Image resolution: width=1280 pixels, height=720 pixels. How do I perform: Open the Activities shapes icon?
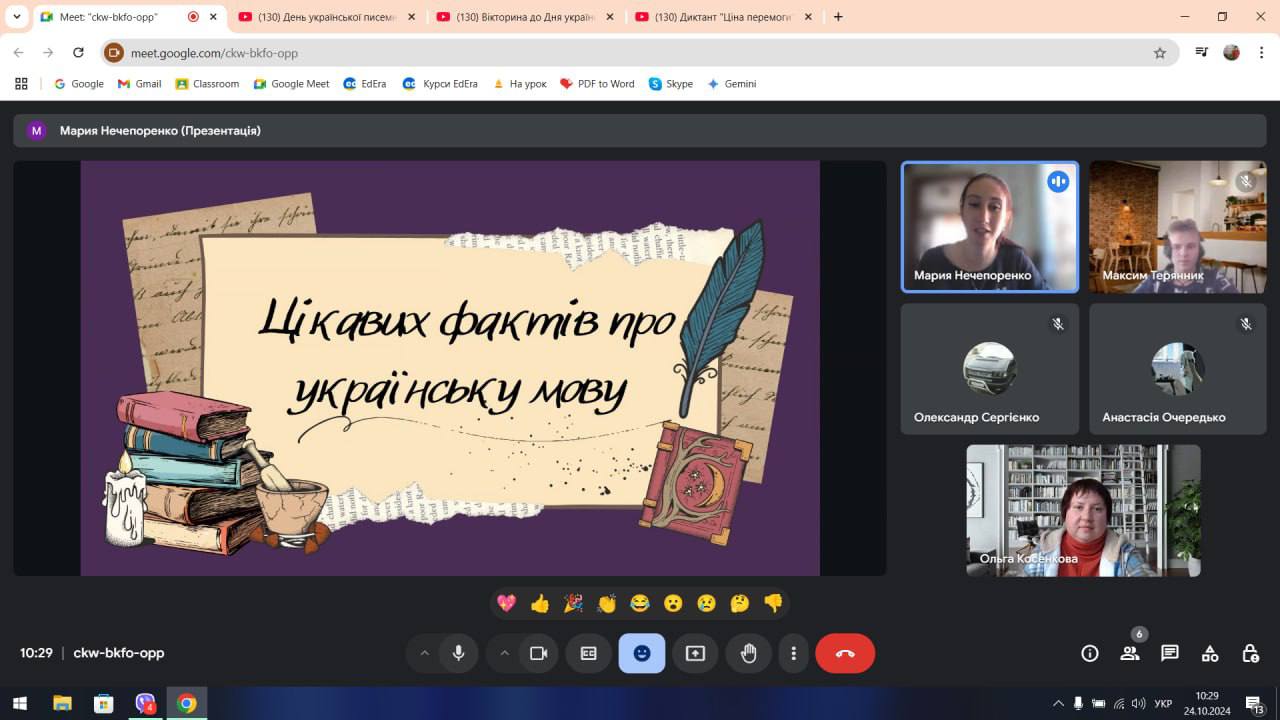click(1210, 653)
